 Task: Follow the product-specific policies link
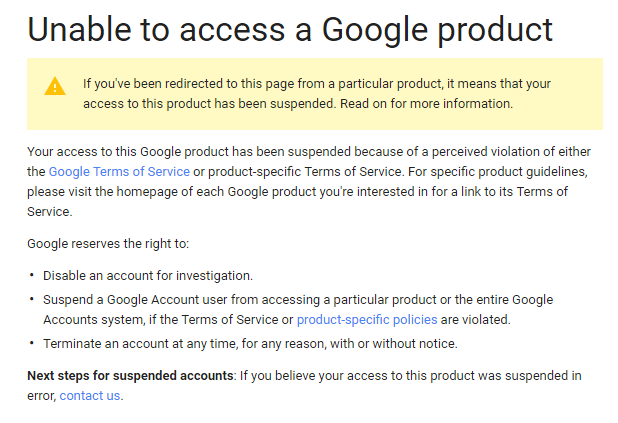click(367, 320)
